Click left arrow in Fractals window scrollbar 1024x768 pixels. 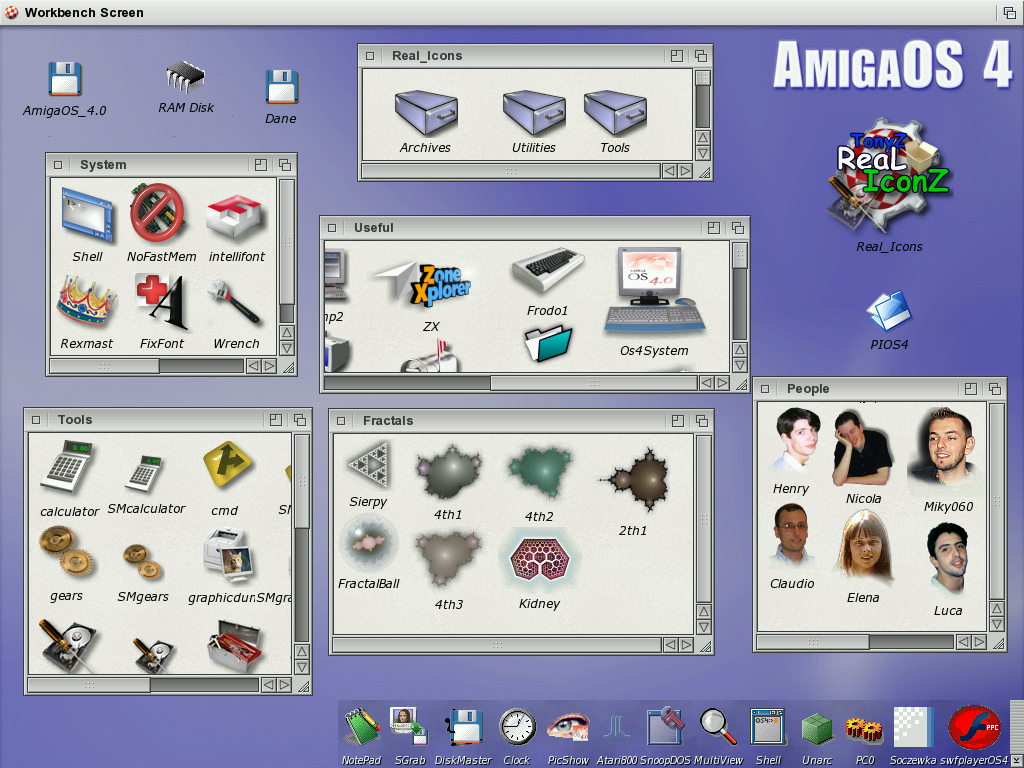(x=670, y=645)
